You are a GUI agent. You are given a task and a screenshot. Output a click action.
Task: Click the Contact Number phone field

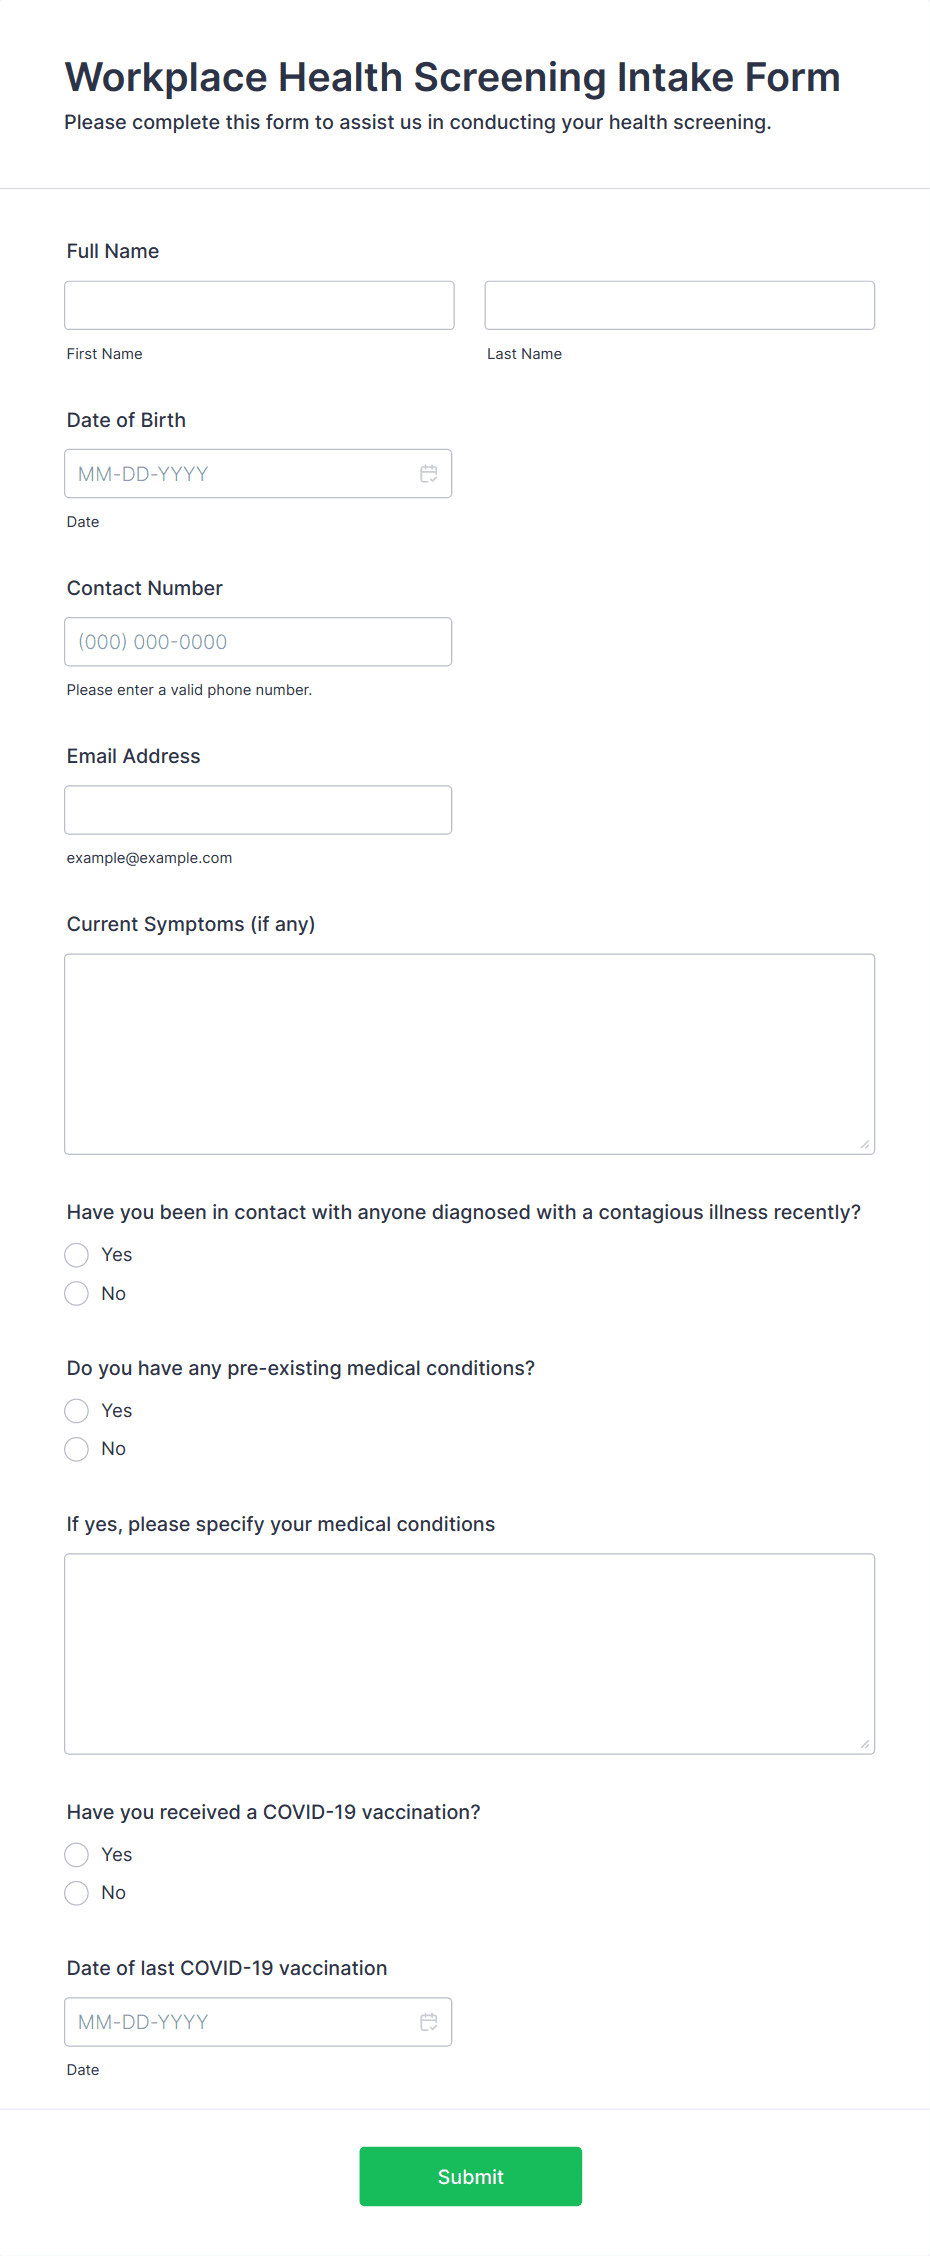(x=258, y=641)
